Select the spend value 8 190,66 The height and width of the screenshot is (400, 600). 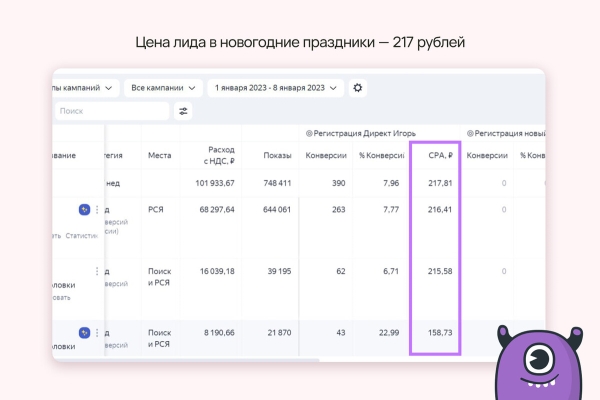pos(219,333)
